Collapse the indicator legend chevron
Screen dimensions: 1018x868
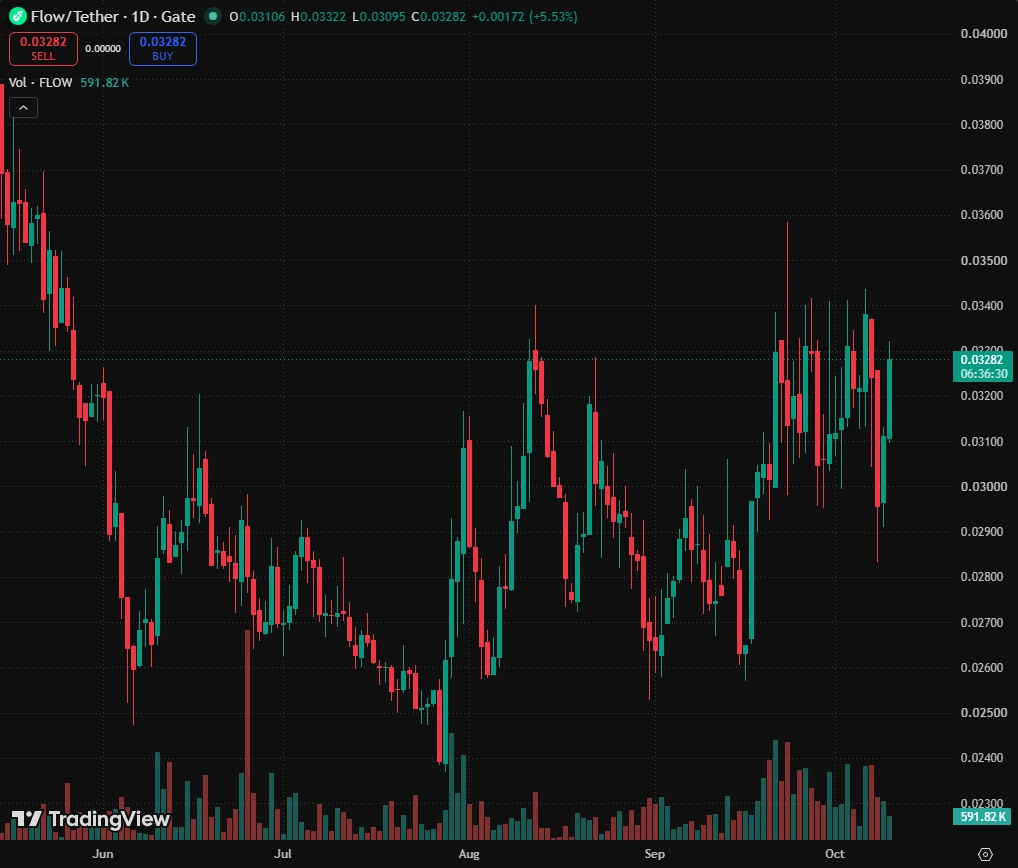[x=23, y=108]
